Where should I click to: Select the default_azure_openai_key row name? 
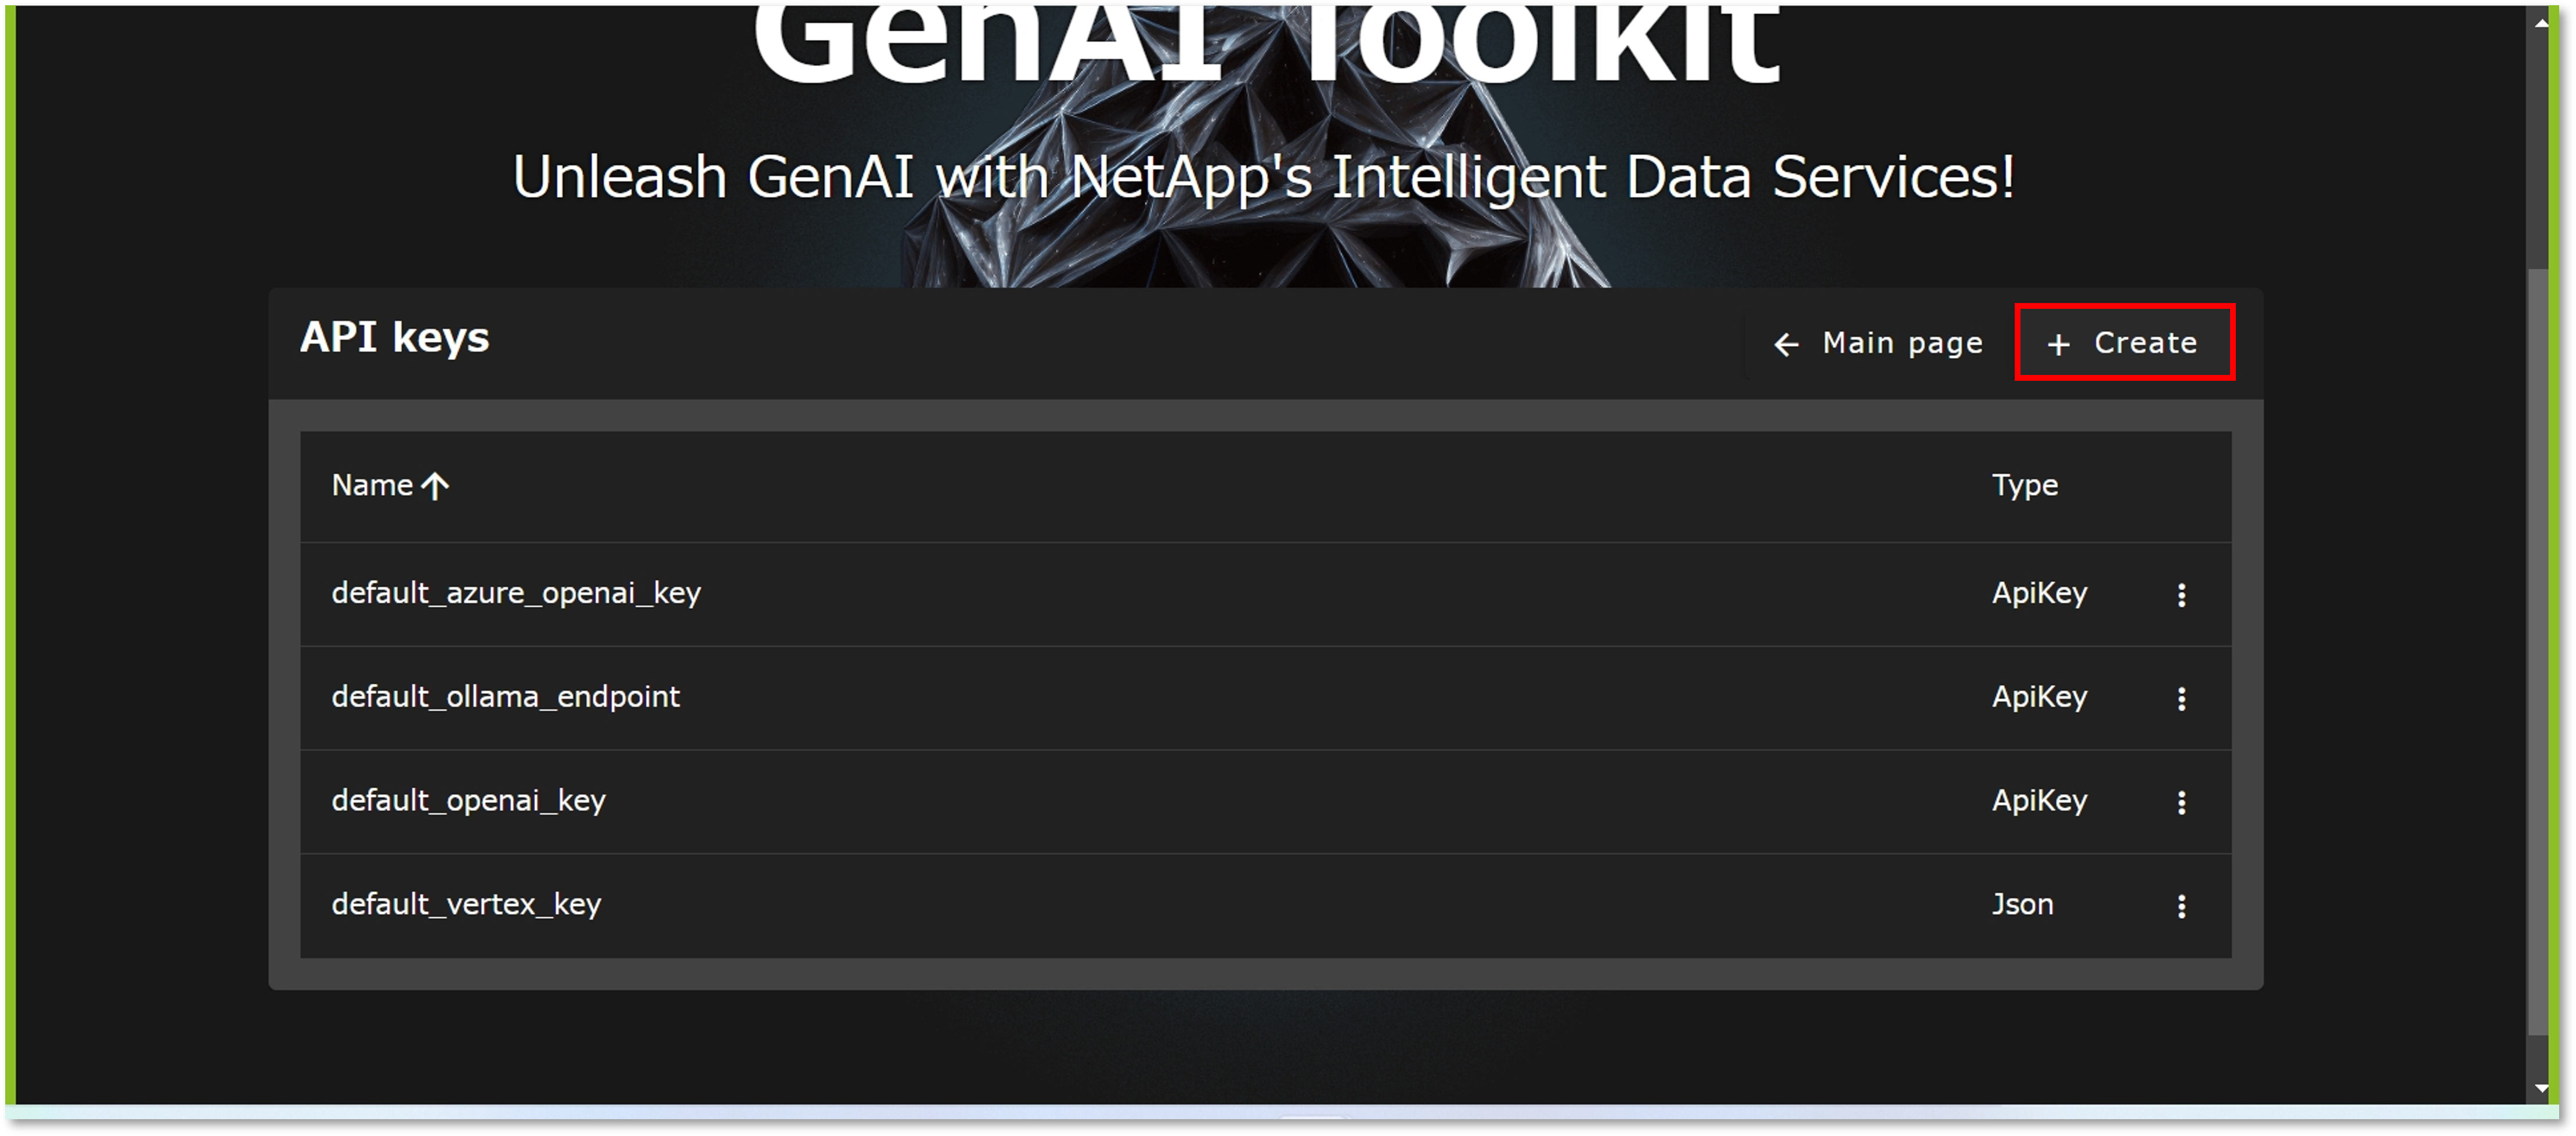pos(516,594)
